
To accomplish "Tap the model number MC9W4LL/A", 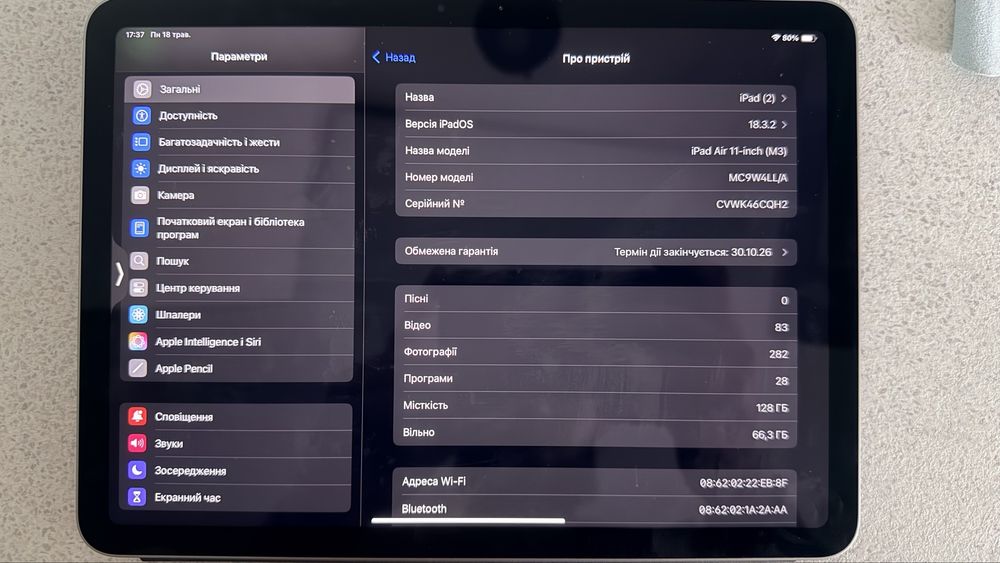I will pyautogui.click(x=758, y=178).
